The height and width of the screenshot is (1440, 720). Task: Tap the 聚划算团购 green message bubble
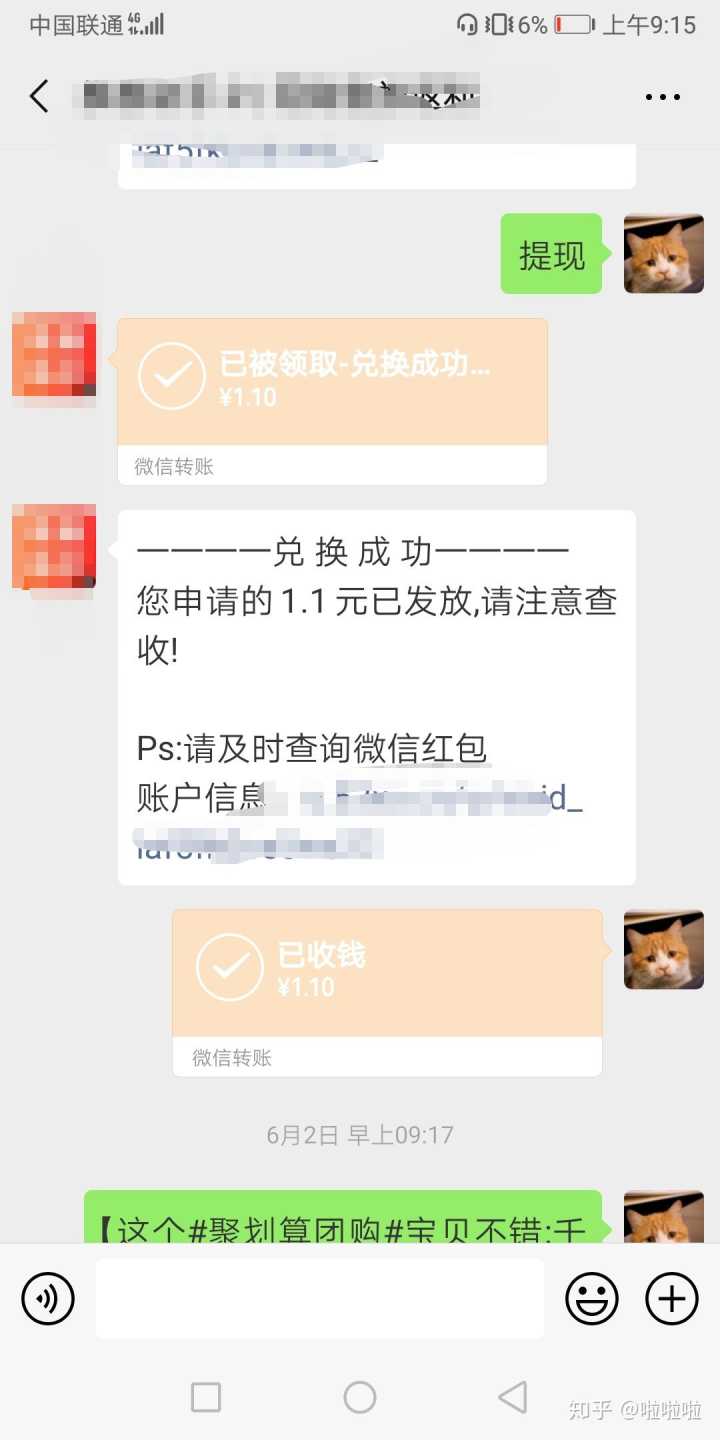343,1217
